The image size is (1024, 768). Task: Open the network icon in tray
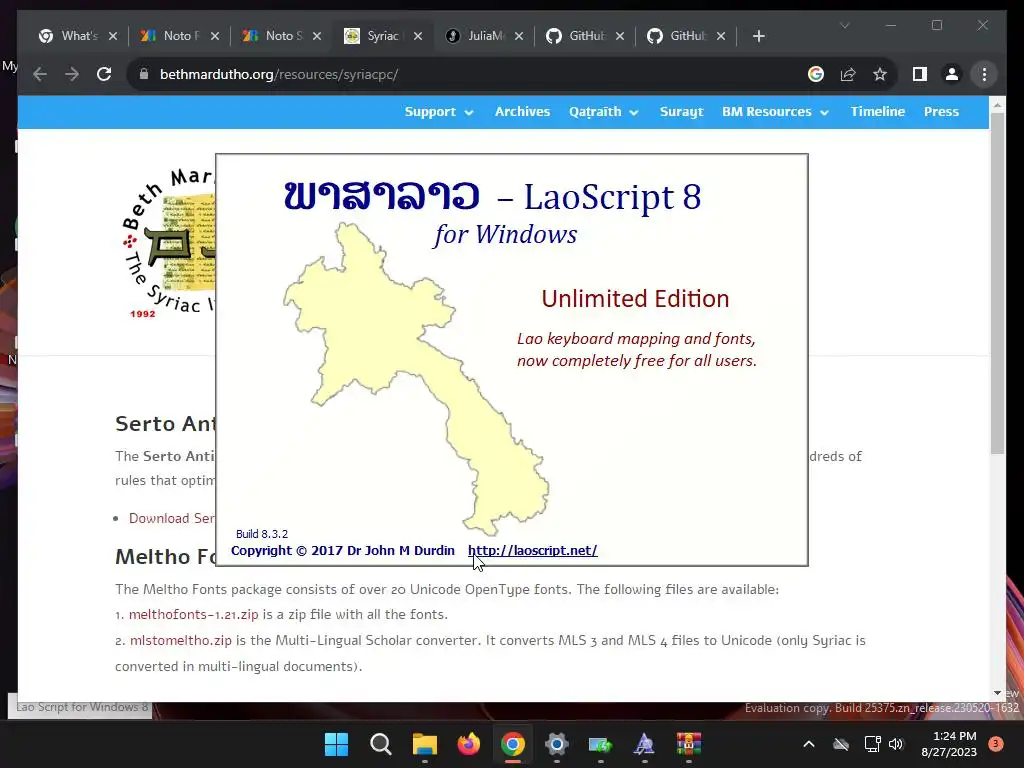(x=872, y=744)
